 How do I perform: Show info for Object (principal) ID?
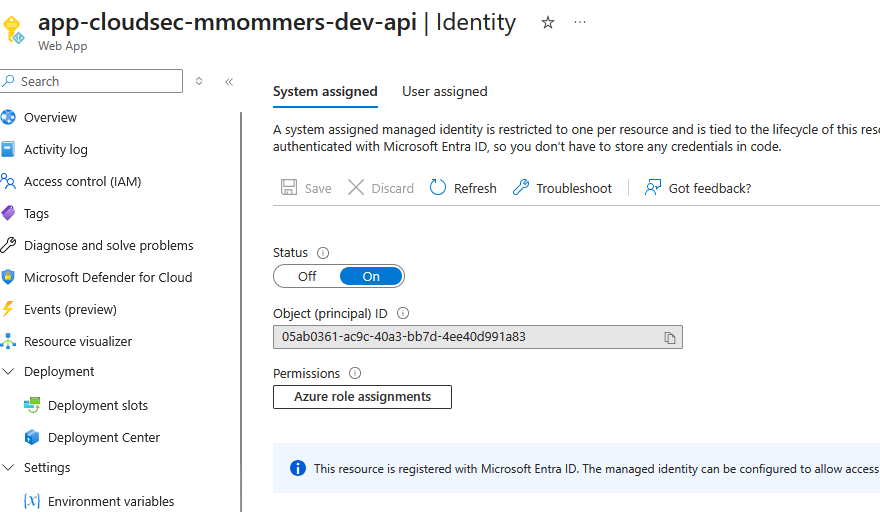(x=403, y=313)
